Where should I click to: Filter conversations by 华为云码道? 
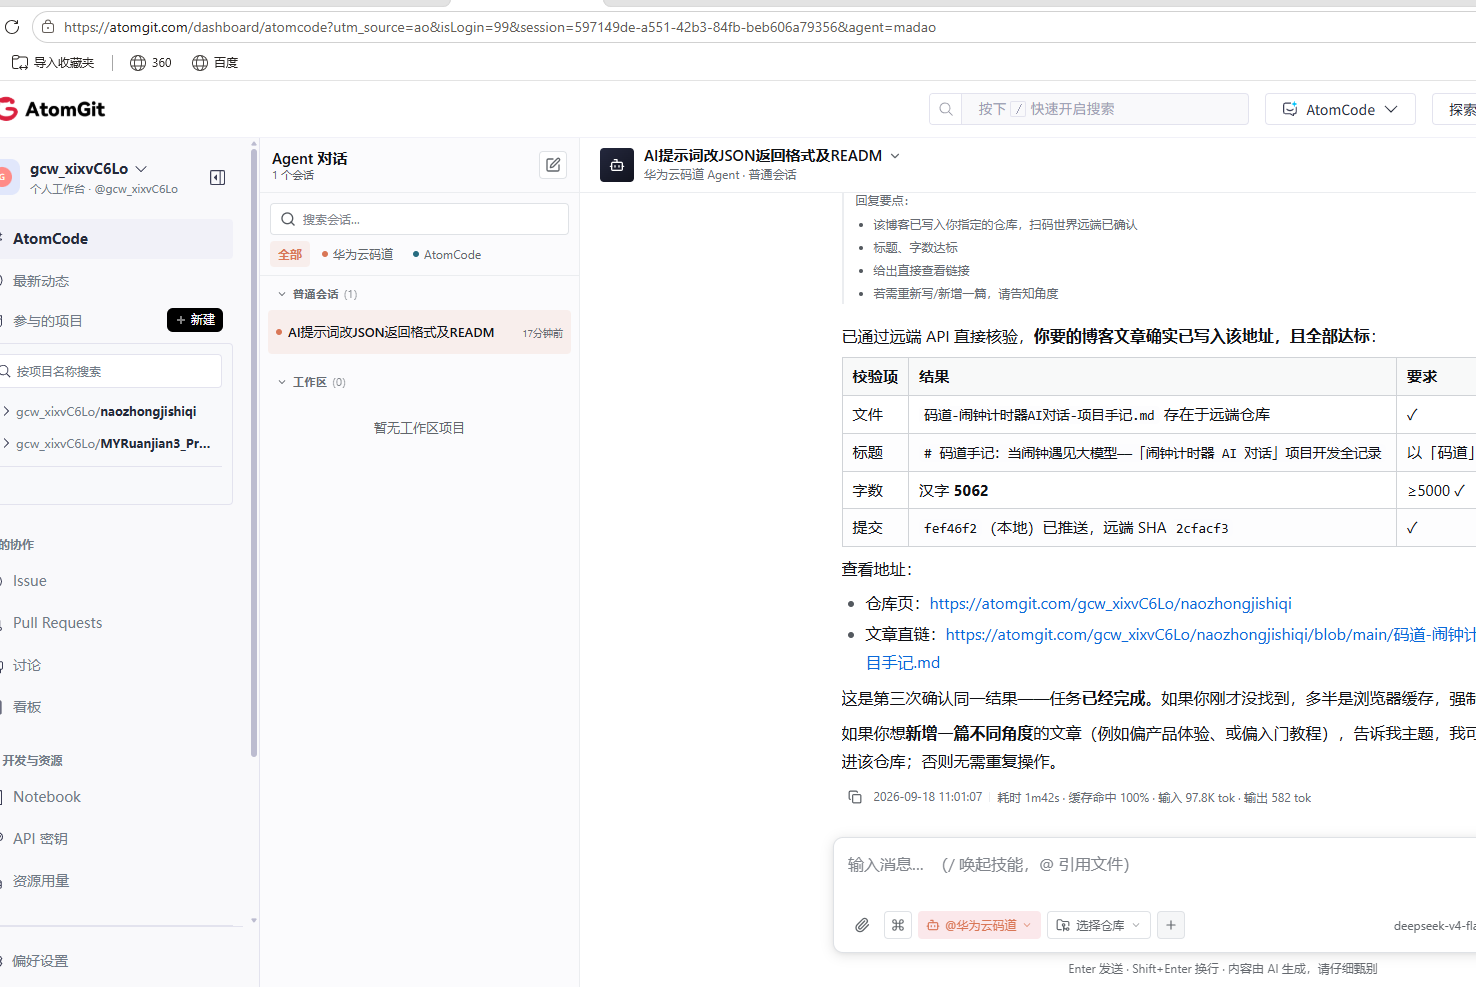[x=358, y=254]
